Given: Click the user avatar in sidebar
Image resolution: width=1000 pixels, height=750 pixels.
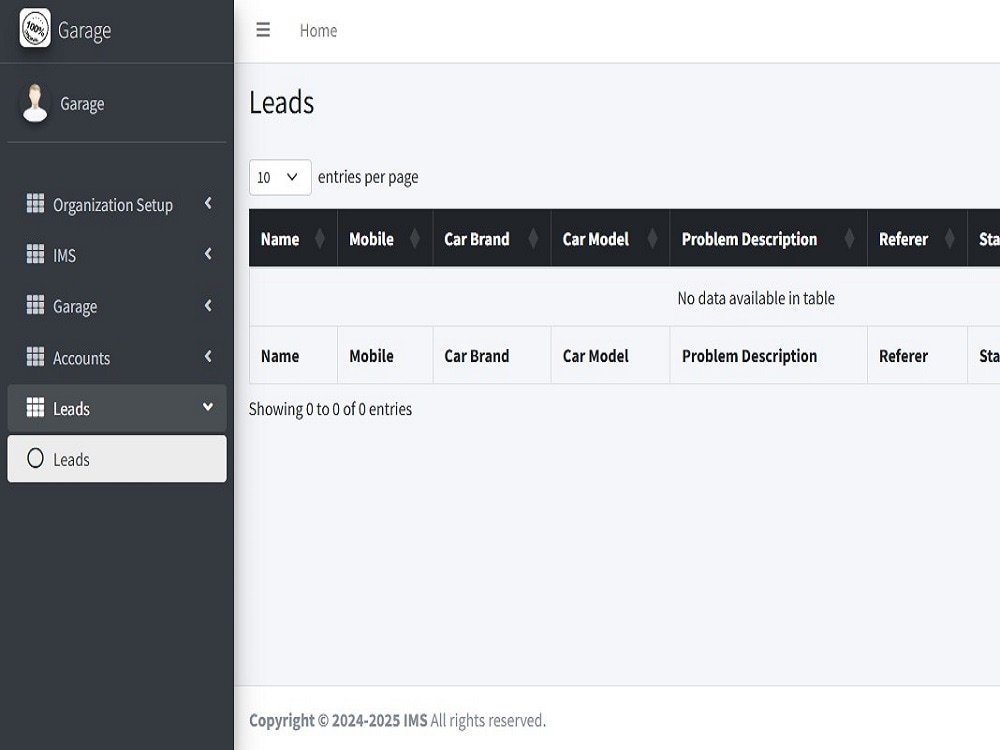Looking at the screenshot, I should pyautogui.click(x=35, y=103).
